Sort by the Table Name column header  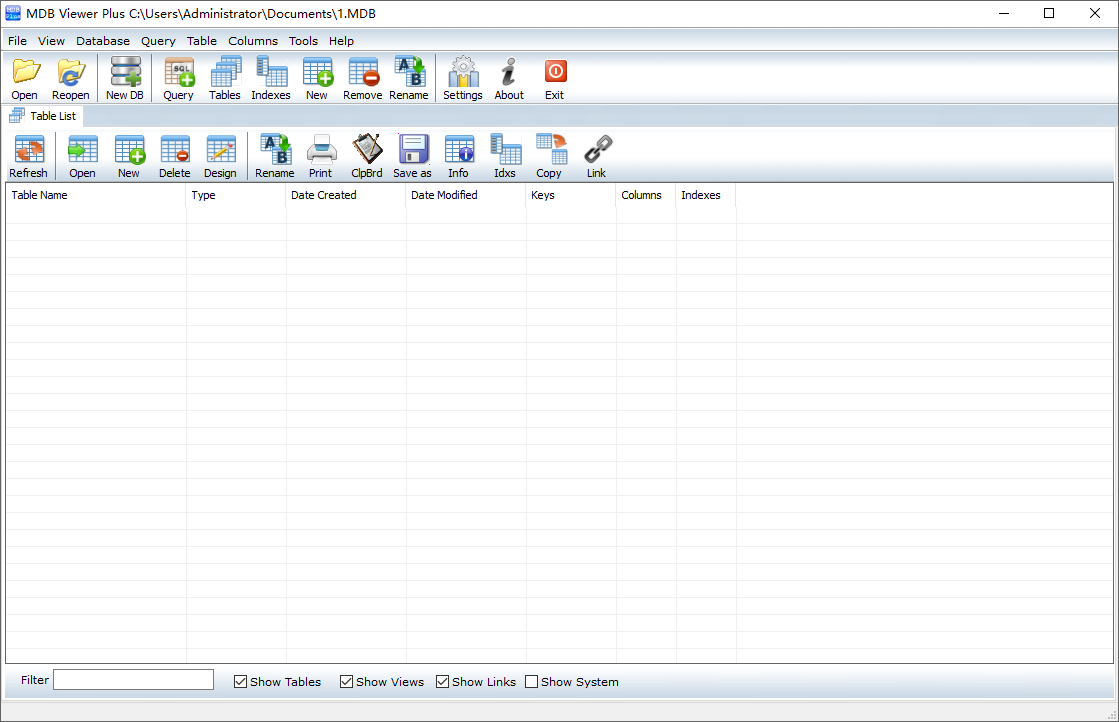(96, 195)
